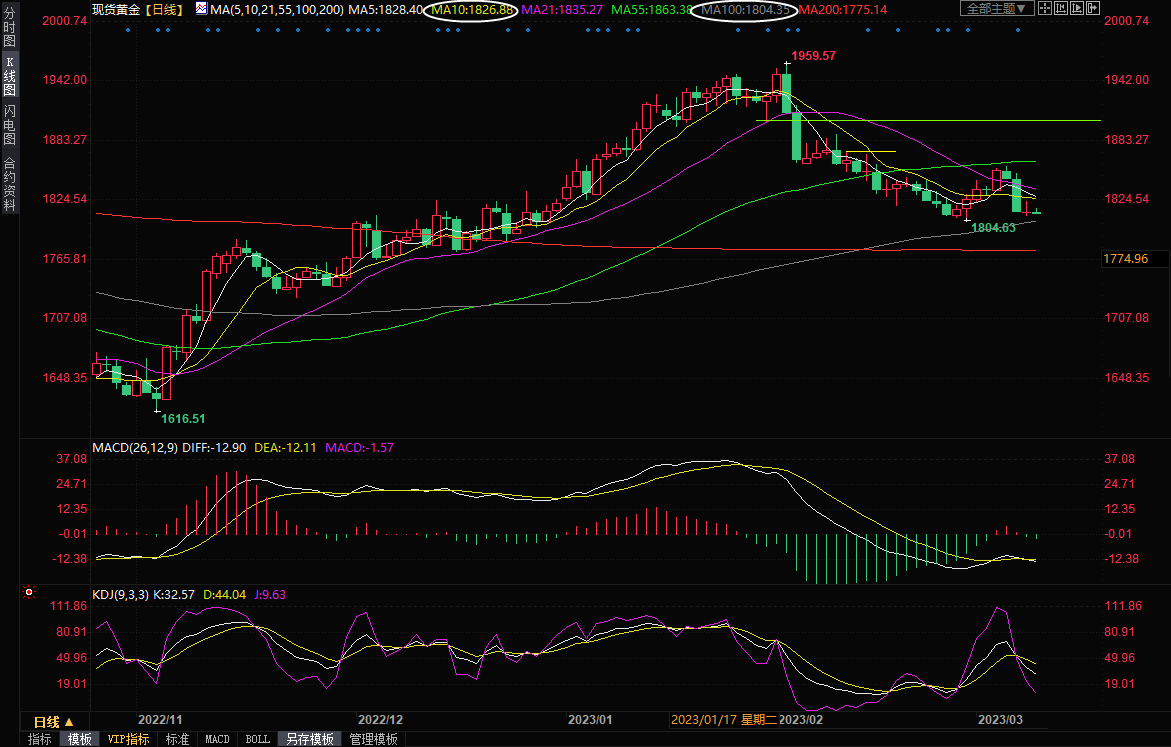Open the 合约资料 side tab

click(x=9, y=184)
